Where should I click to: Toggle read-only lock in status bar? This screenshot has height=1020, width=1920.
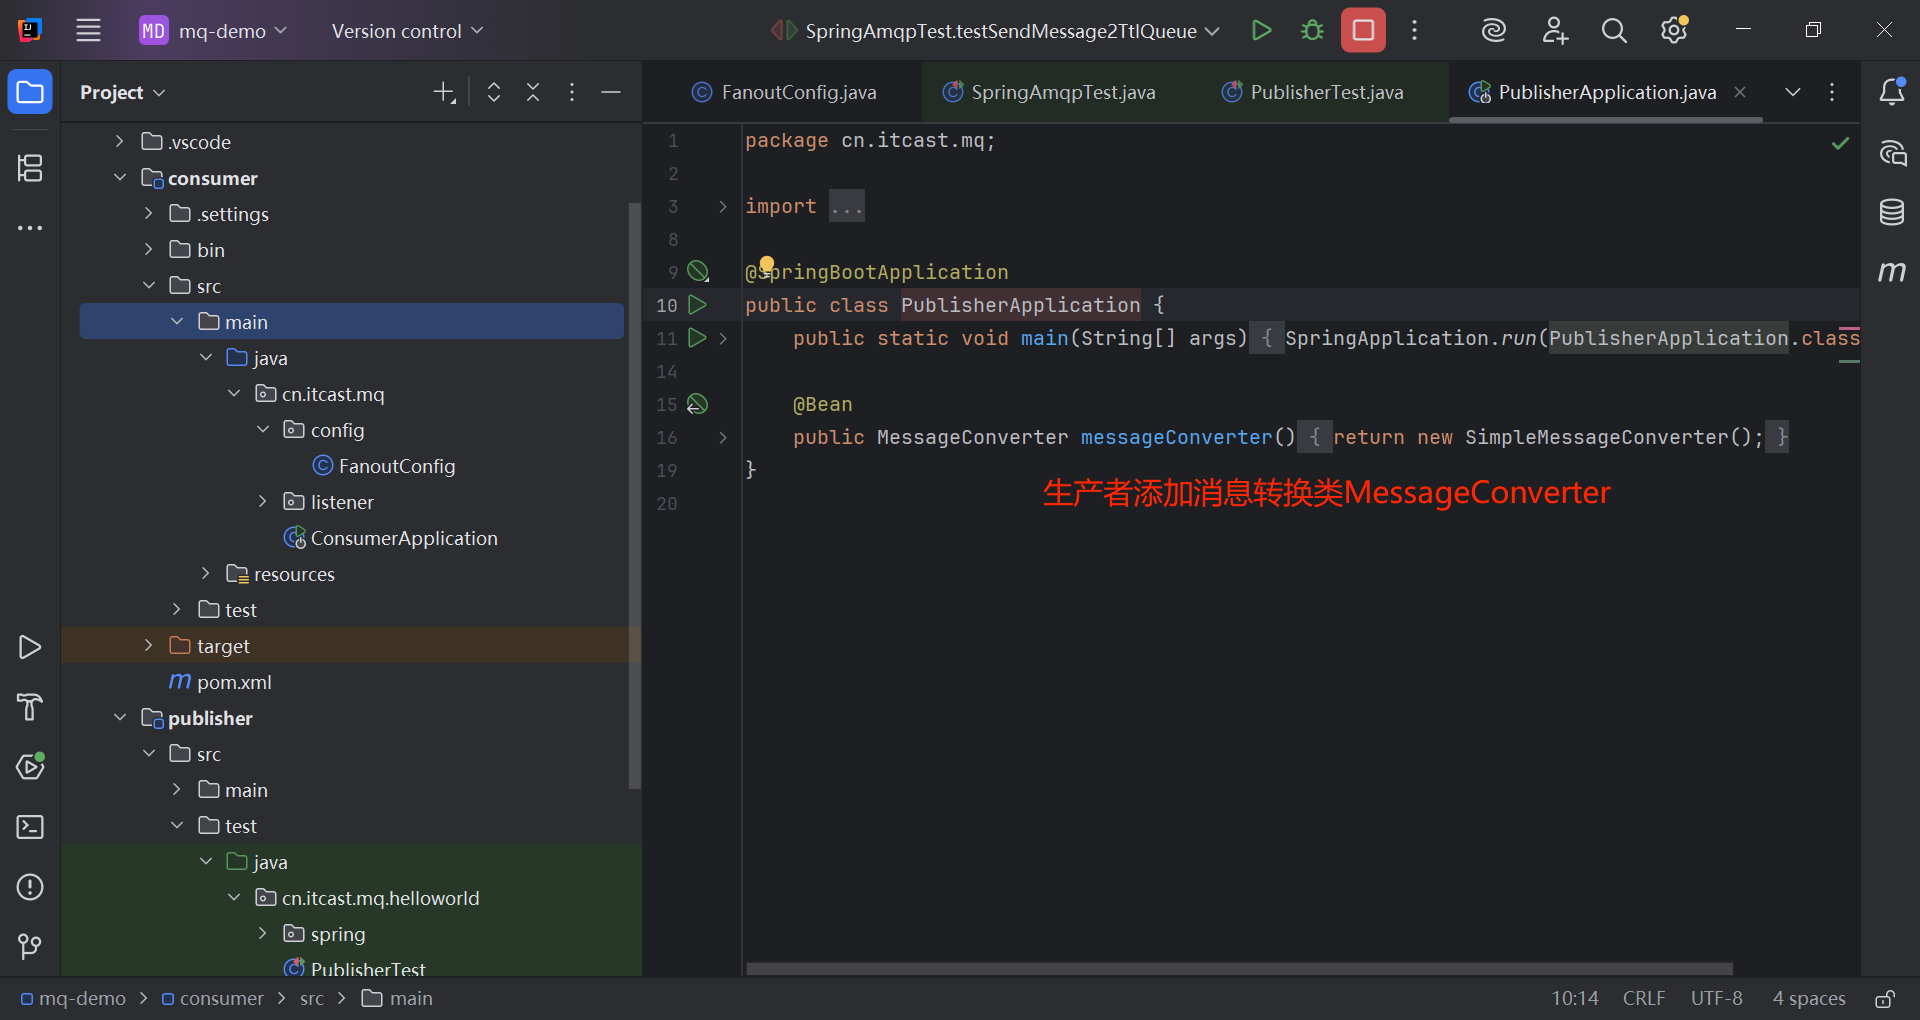(1885, 999)
